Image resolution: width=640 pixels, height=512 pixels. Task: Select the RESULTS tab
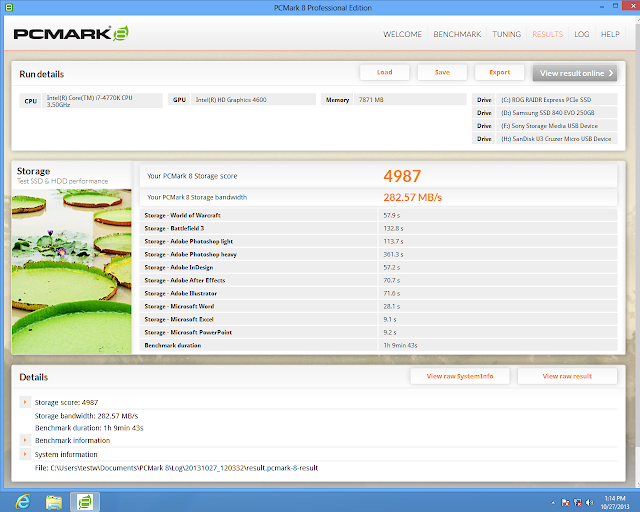pyautogui.click(x=547, y=34)
